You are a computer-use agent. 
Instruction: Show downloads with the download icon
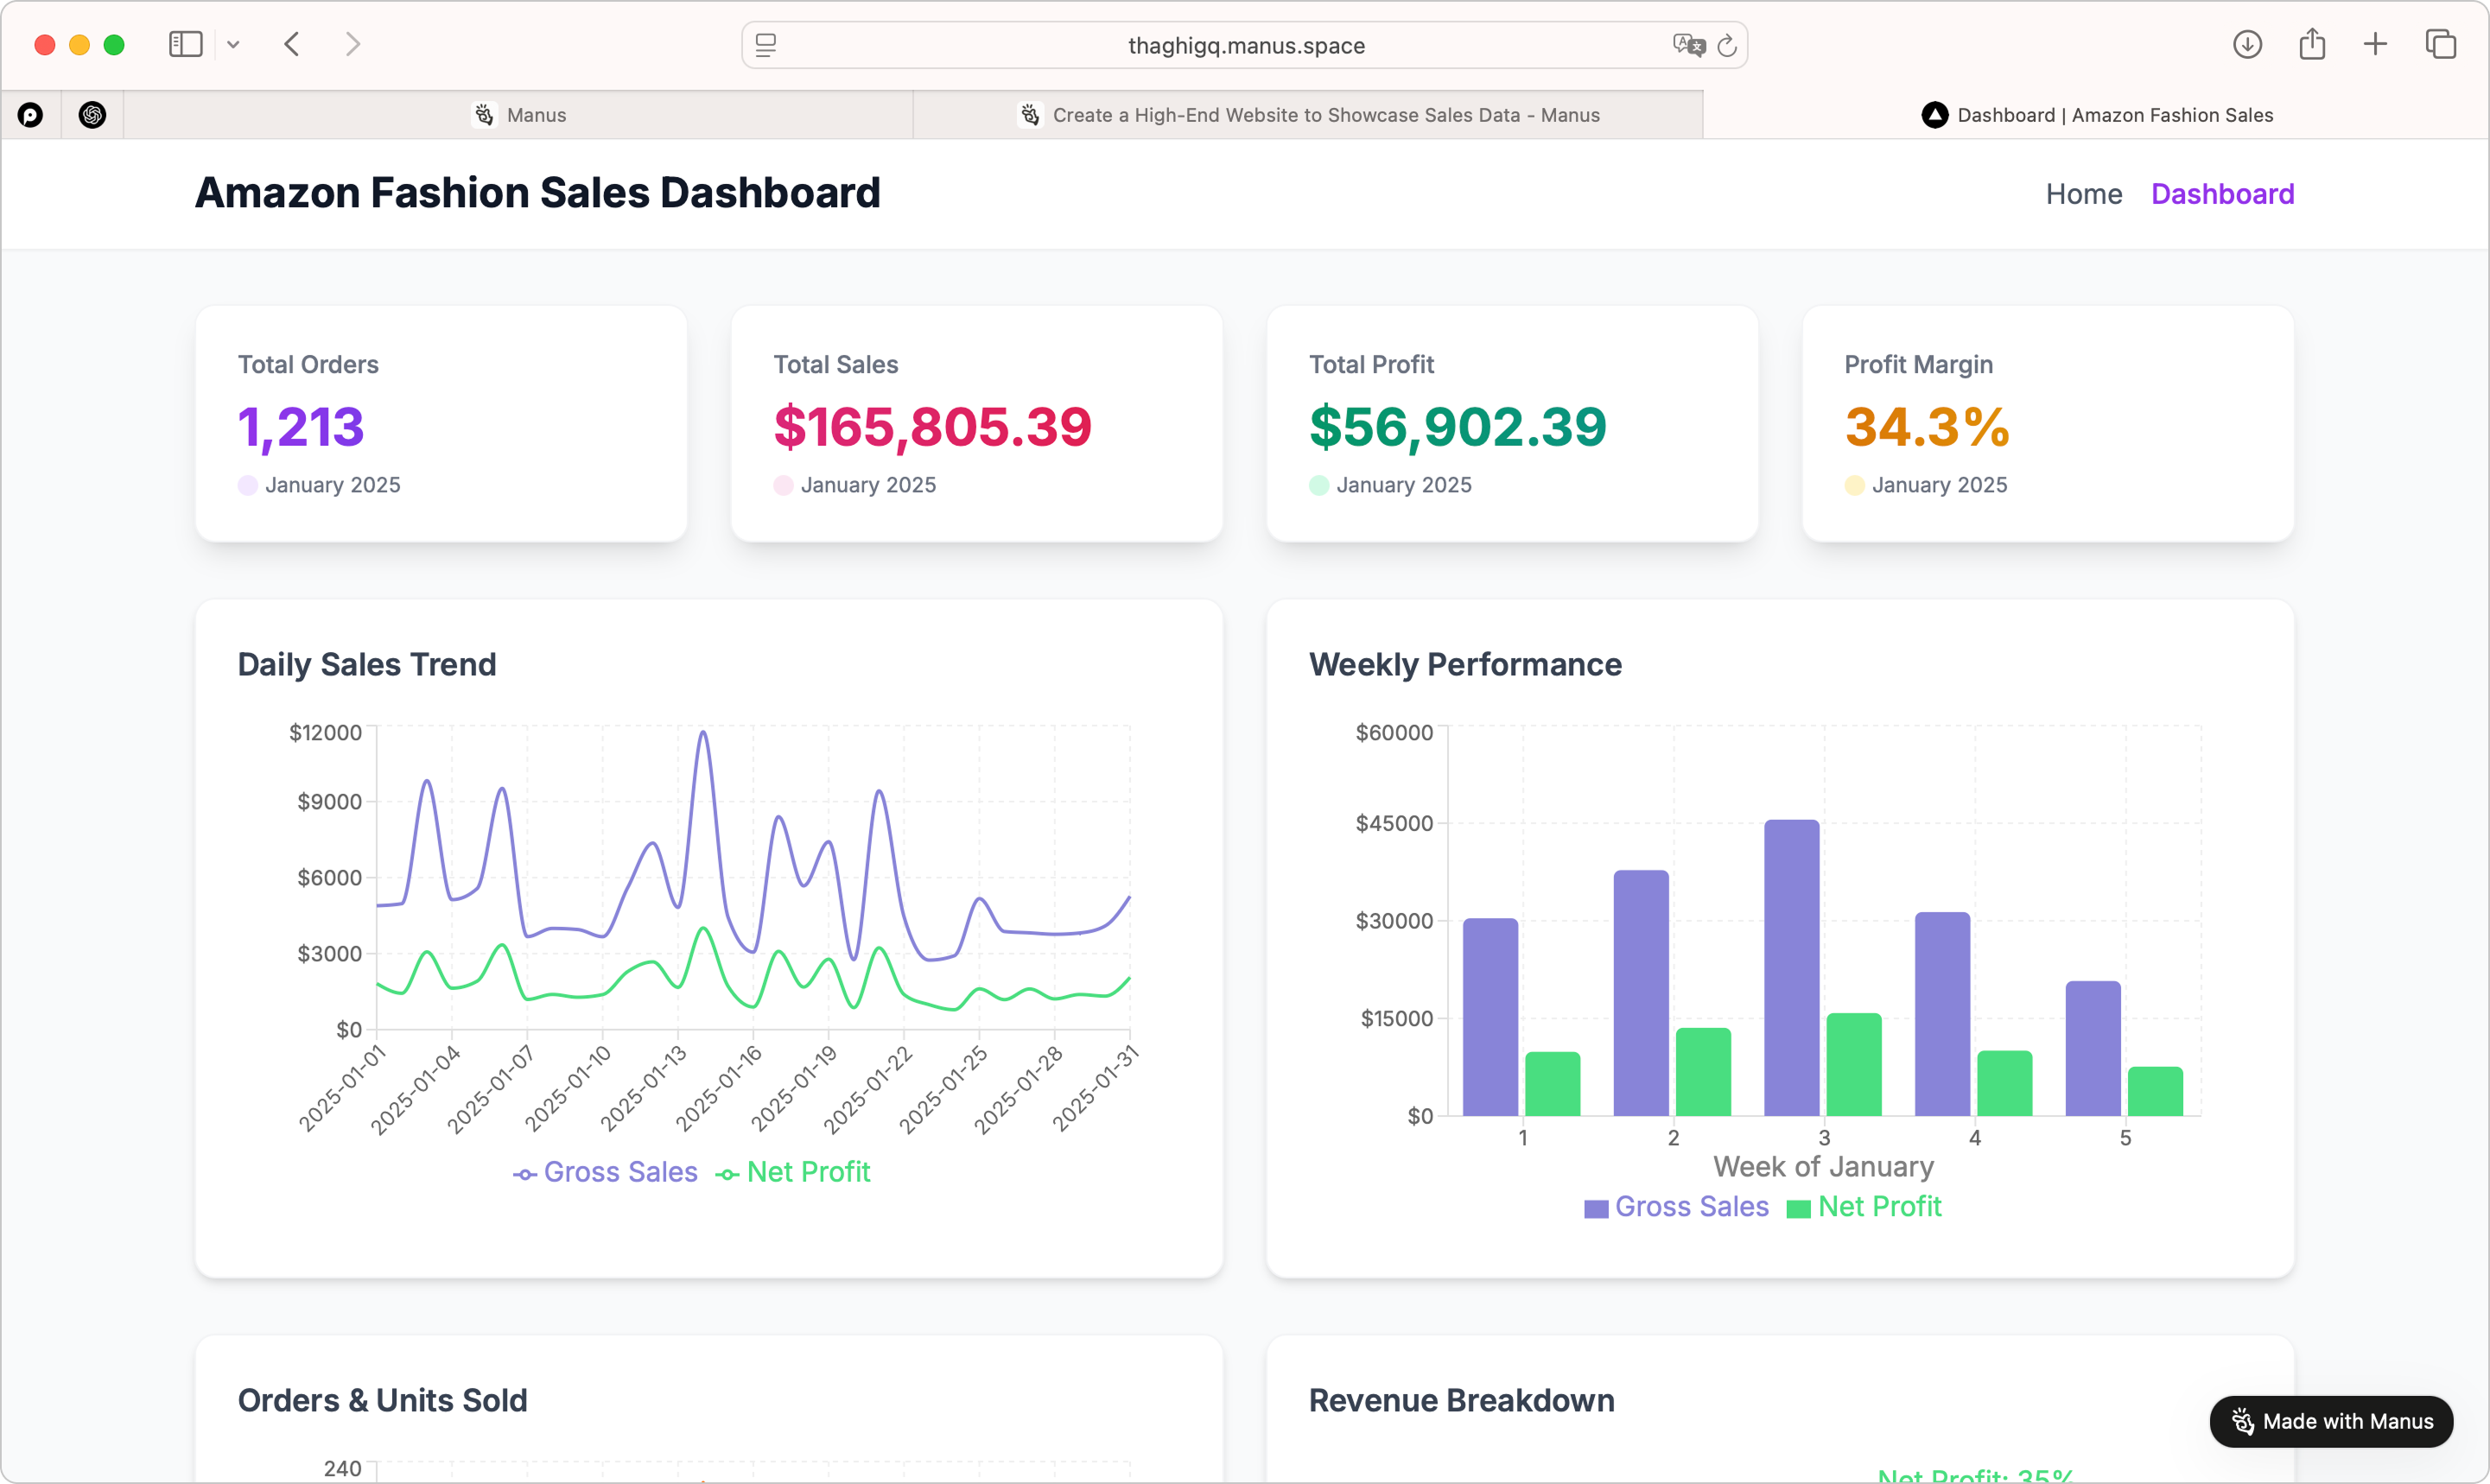click(2247, 44)
